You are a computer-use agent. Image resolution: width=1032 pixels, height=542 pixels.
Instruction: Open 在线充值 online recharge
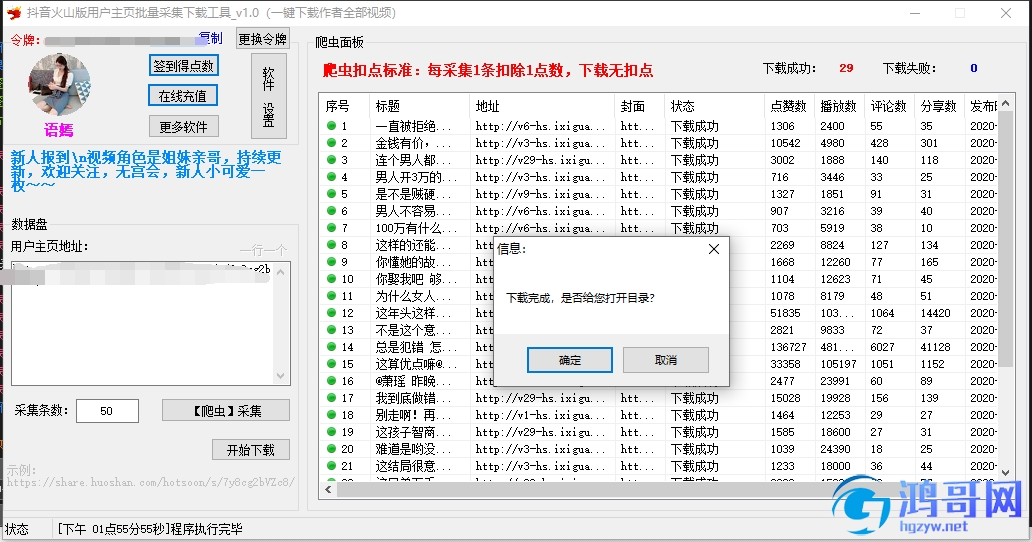183,96
